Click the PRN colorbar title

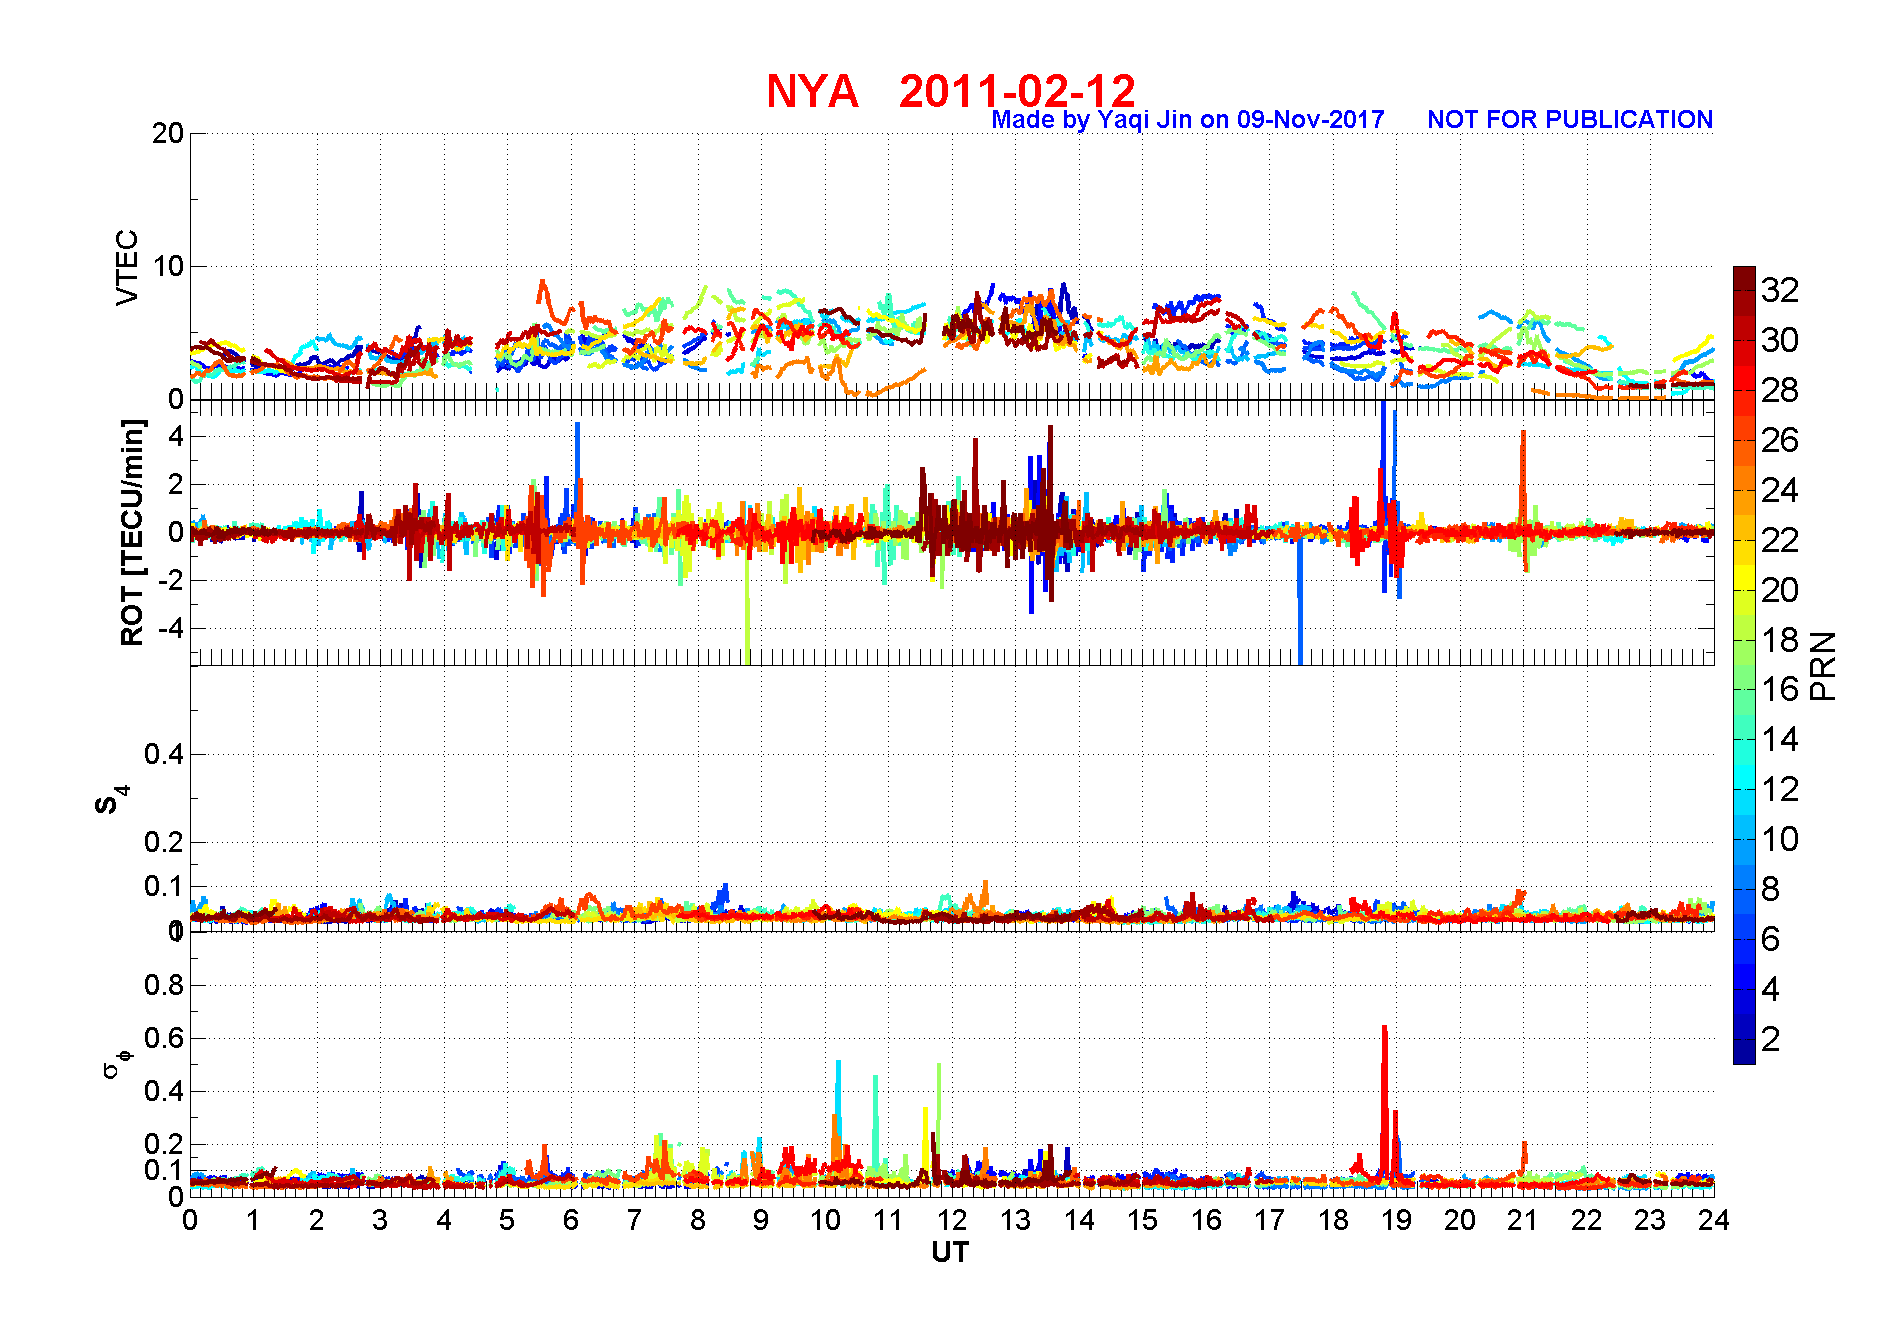click(x=1823, y=666)
